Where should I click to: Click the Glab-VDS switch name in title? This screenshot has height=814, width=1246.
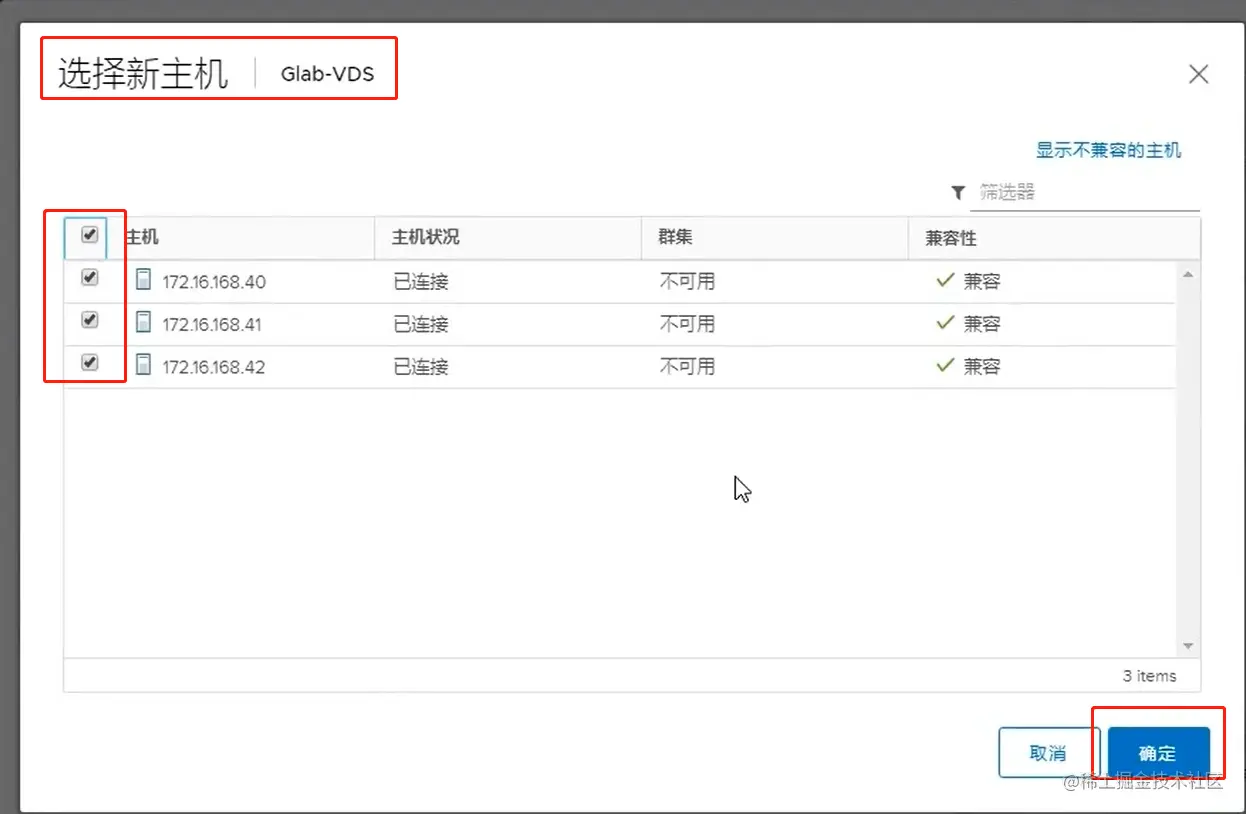(x=327, y=74)
